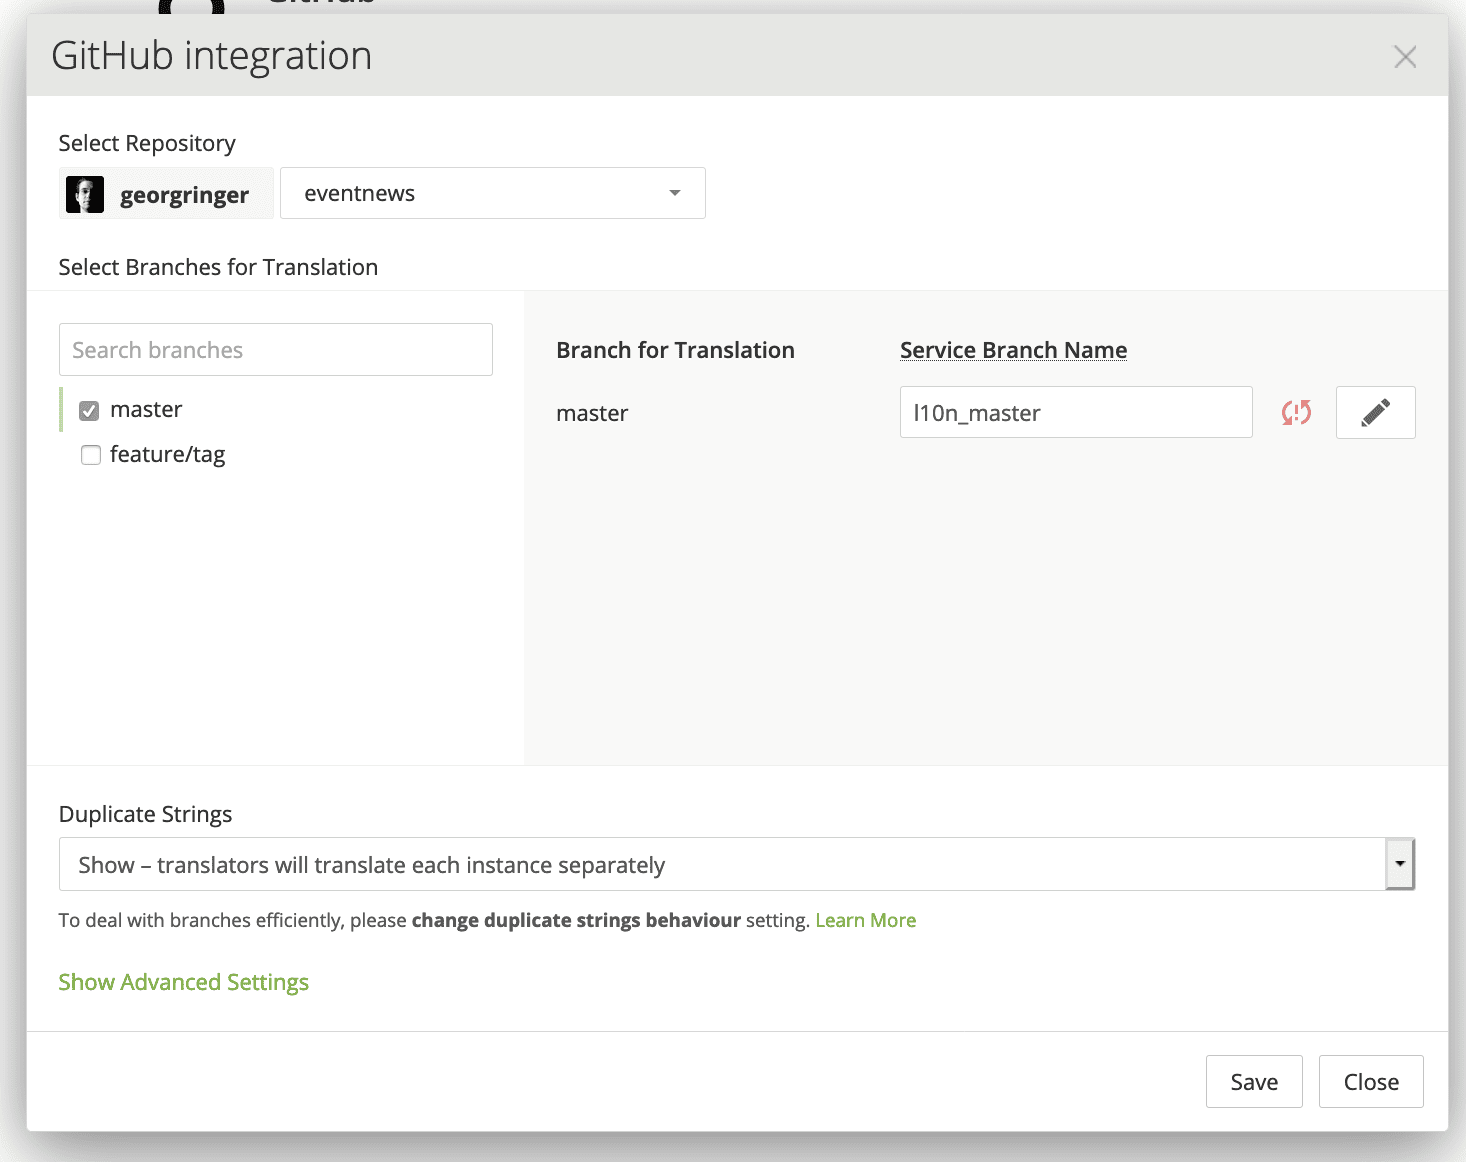
Task: Focus the Search branches field
Action: (275, 350)
